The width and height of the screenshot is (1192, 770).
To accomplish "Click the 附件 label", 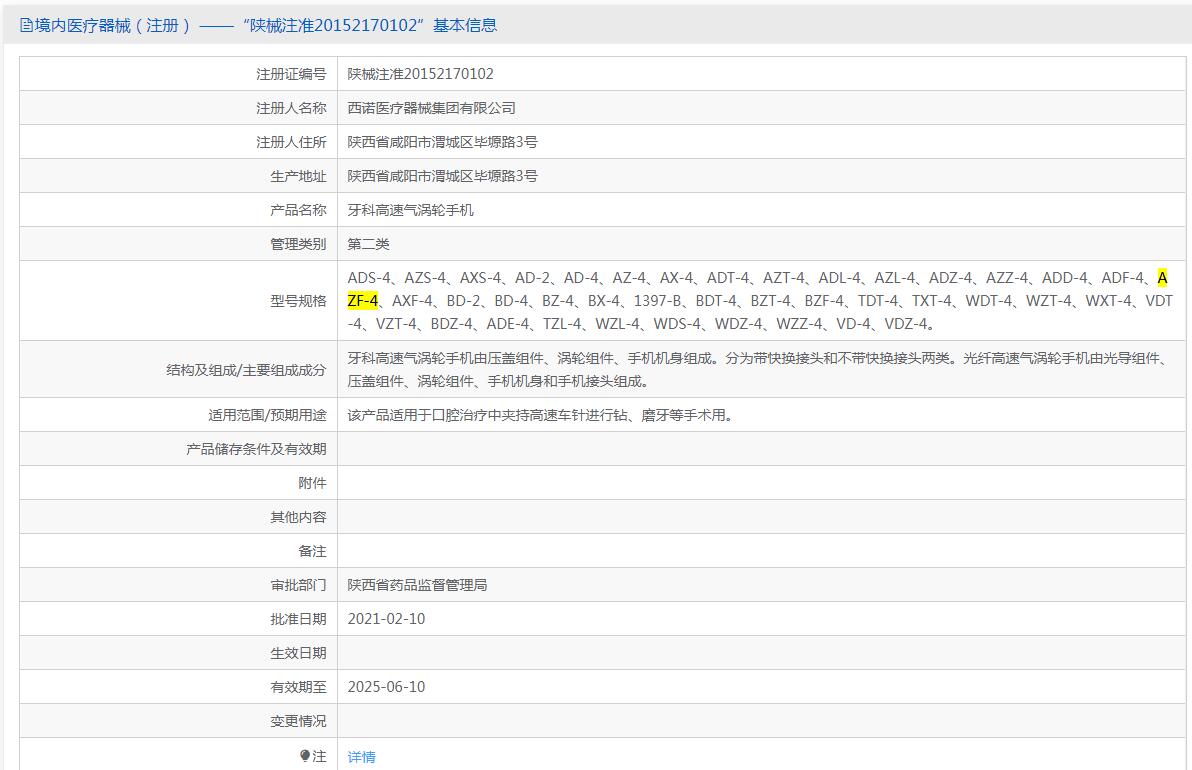I will pyautogui.click(x=312, y=483).
